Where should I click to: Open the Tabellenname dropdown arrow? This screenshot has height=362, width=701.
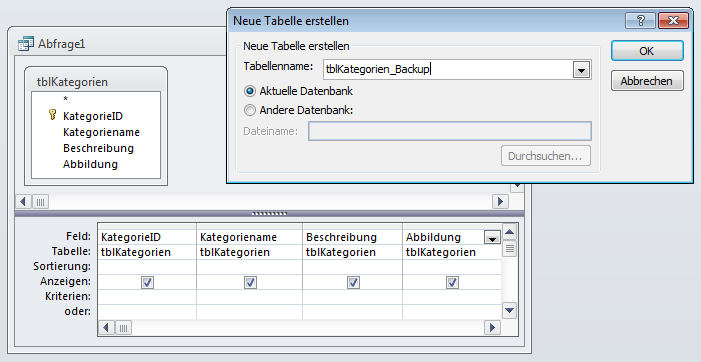pyautogui.click(x=581, y=70)
